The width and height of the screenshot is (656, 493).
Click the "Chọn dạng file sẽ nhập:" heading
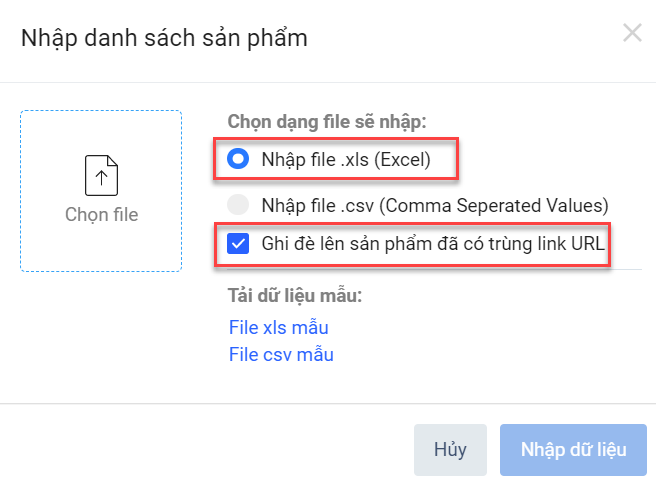[327, 122]
